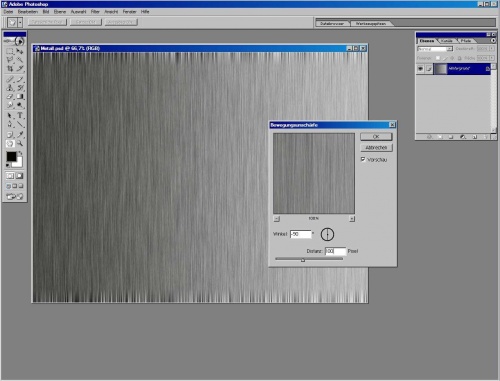
Task: Select the Zoom magnifier tool
Action: pos(20,143)
